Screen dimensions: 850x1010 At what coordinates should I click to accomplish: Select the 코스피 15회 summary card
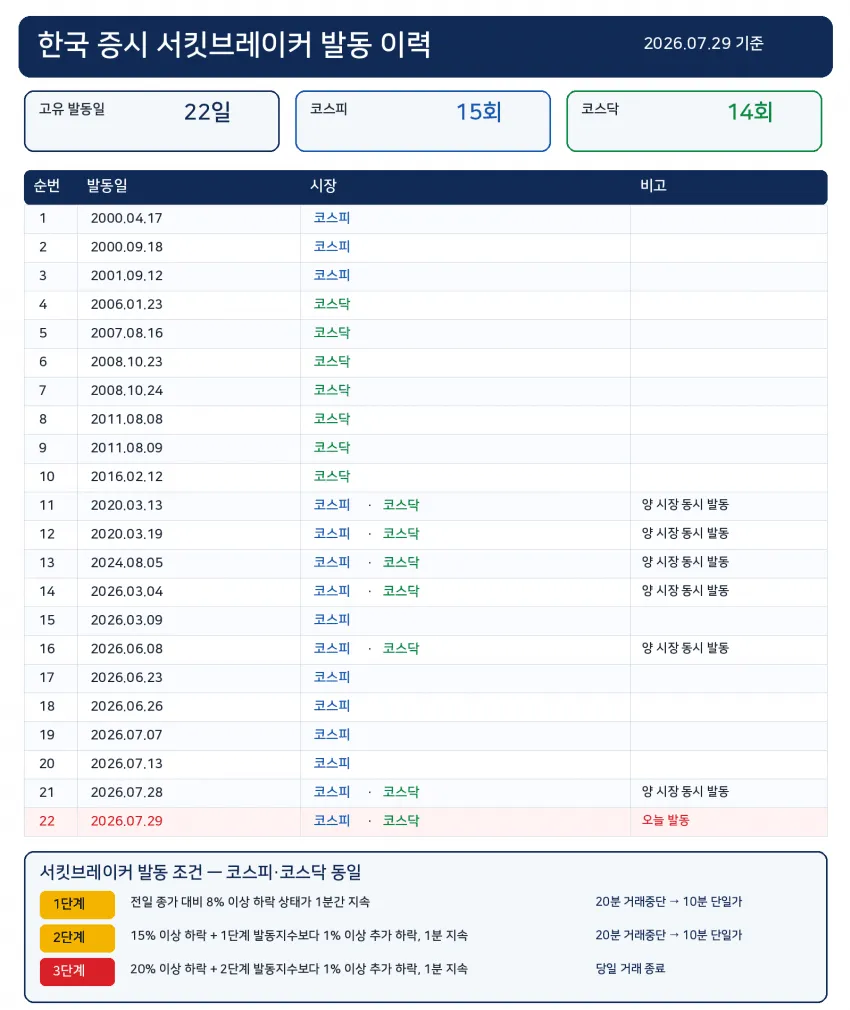point(423,121)
